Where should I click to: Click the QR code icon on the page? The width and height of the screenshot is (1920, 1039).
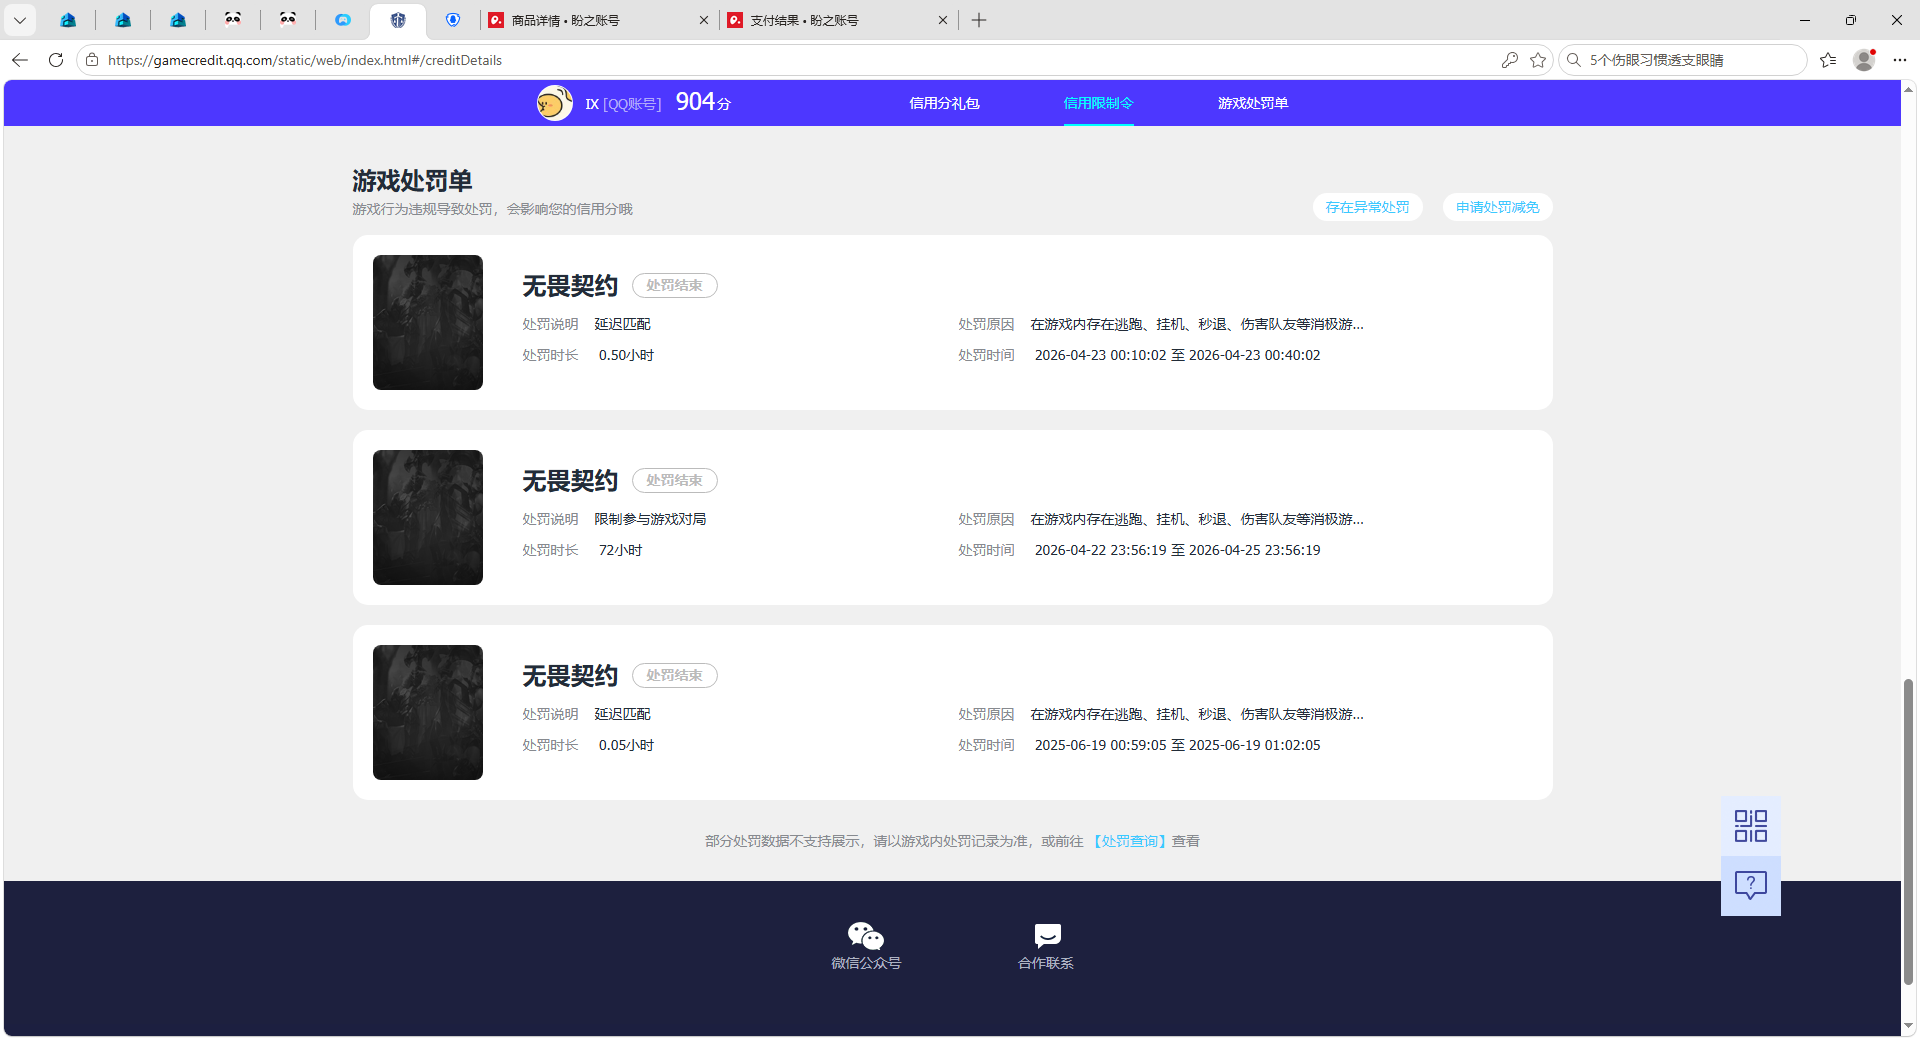click(x=1750, y=826)
